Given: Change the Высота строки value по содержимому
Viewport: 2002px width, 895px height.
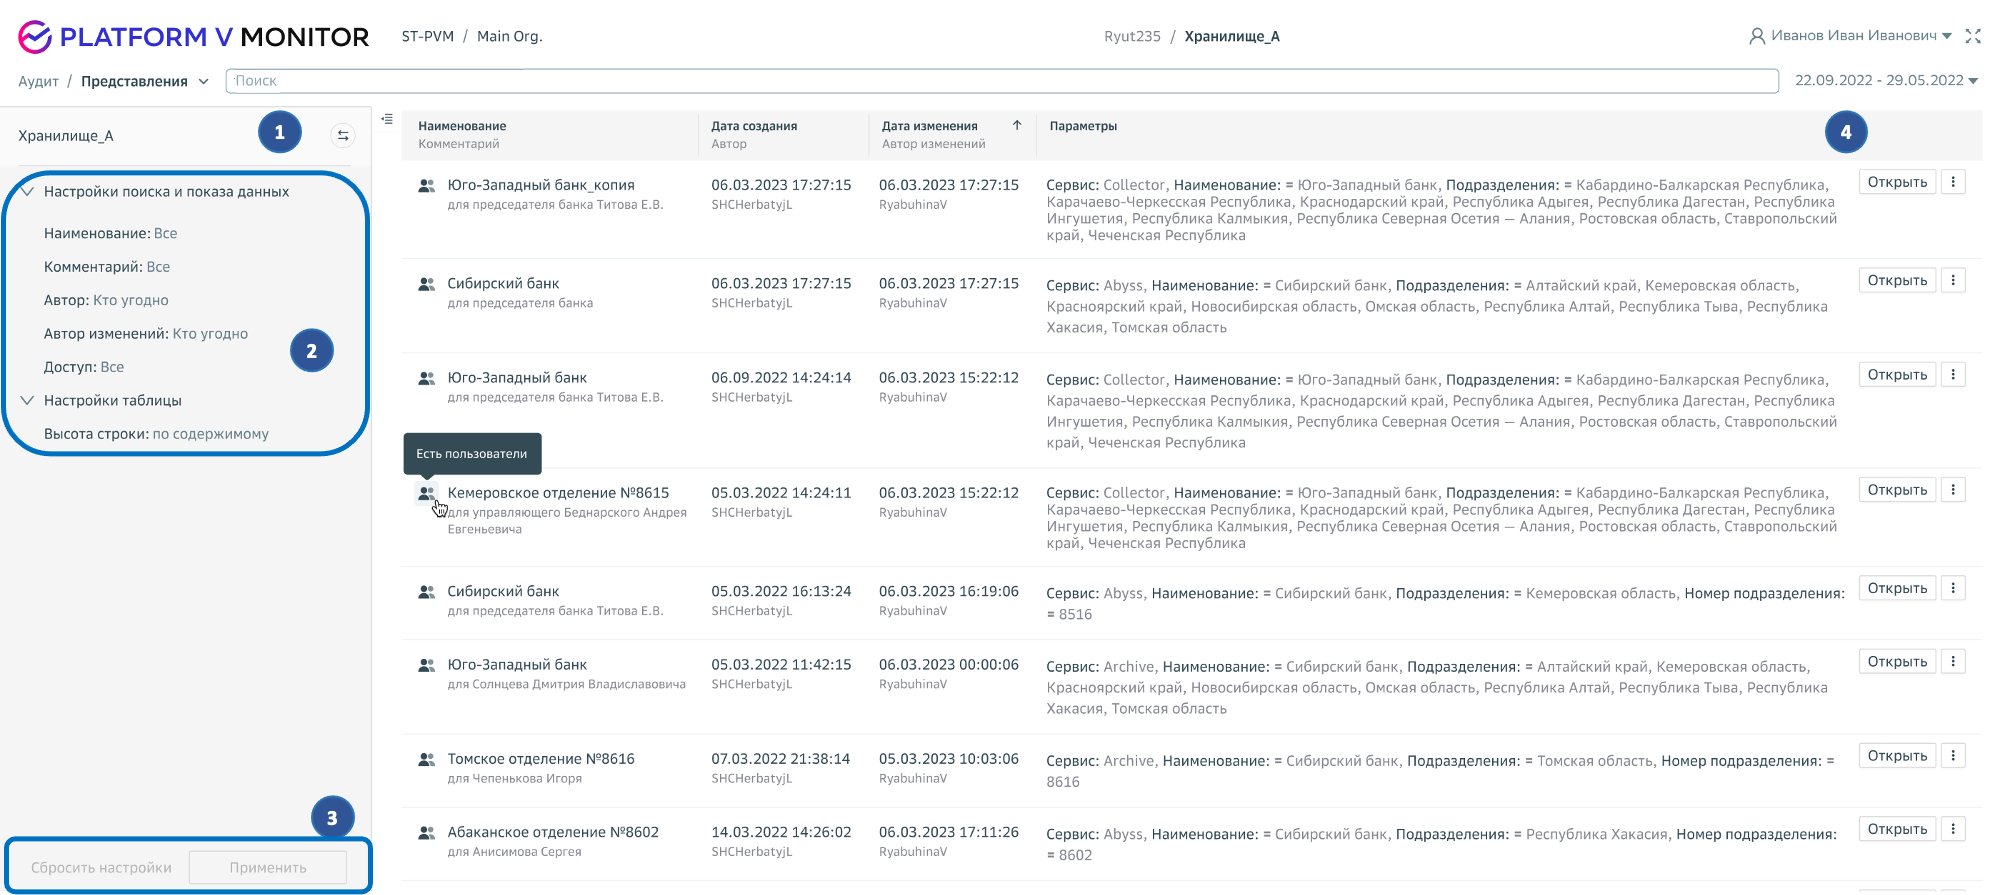Looking at the screenshot, I should [x=210, y=434].
